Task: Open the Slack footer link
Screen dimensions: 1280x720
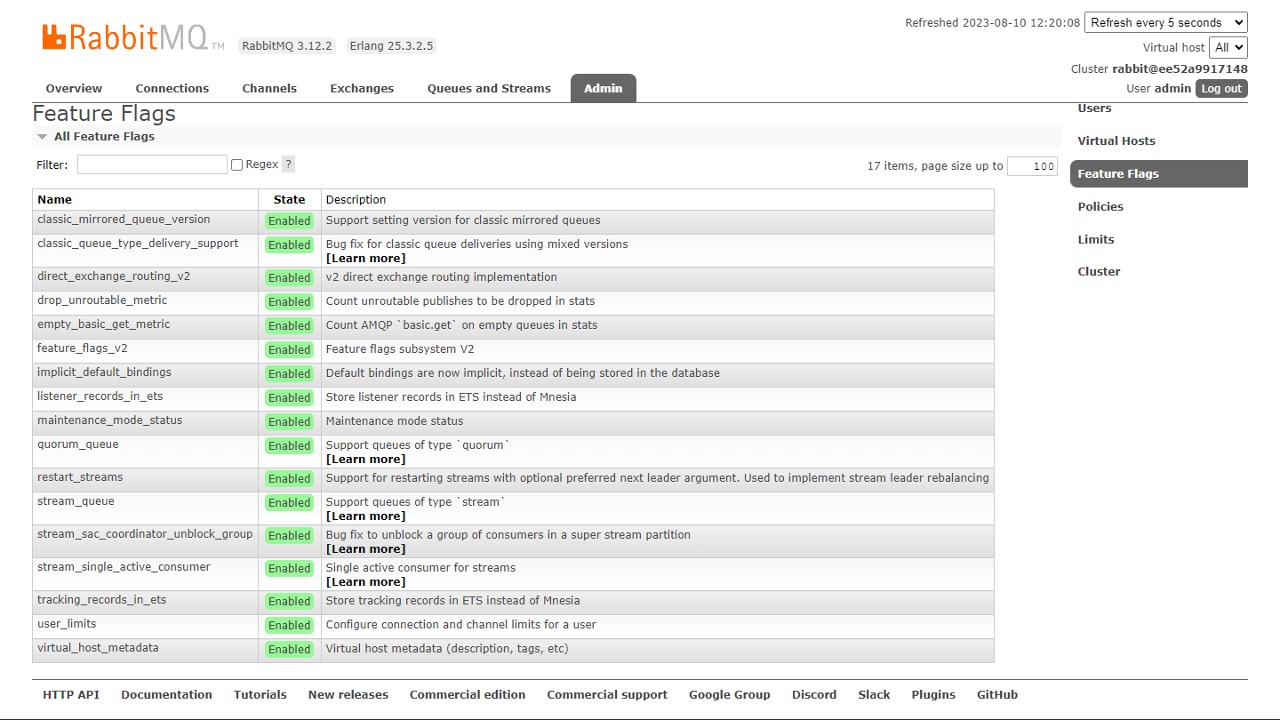Action: 874,695
